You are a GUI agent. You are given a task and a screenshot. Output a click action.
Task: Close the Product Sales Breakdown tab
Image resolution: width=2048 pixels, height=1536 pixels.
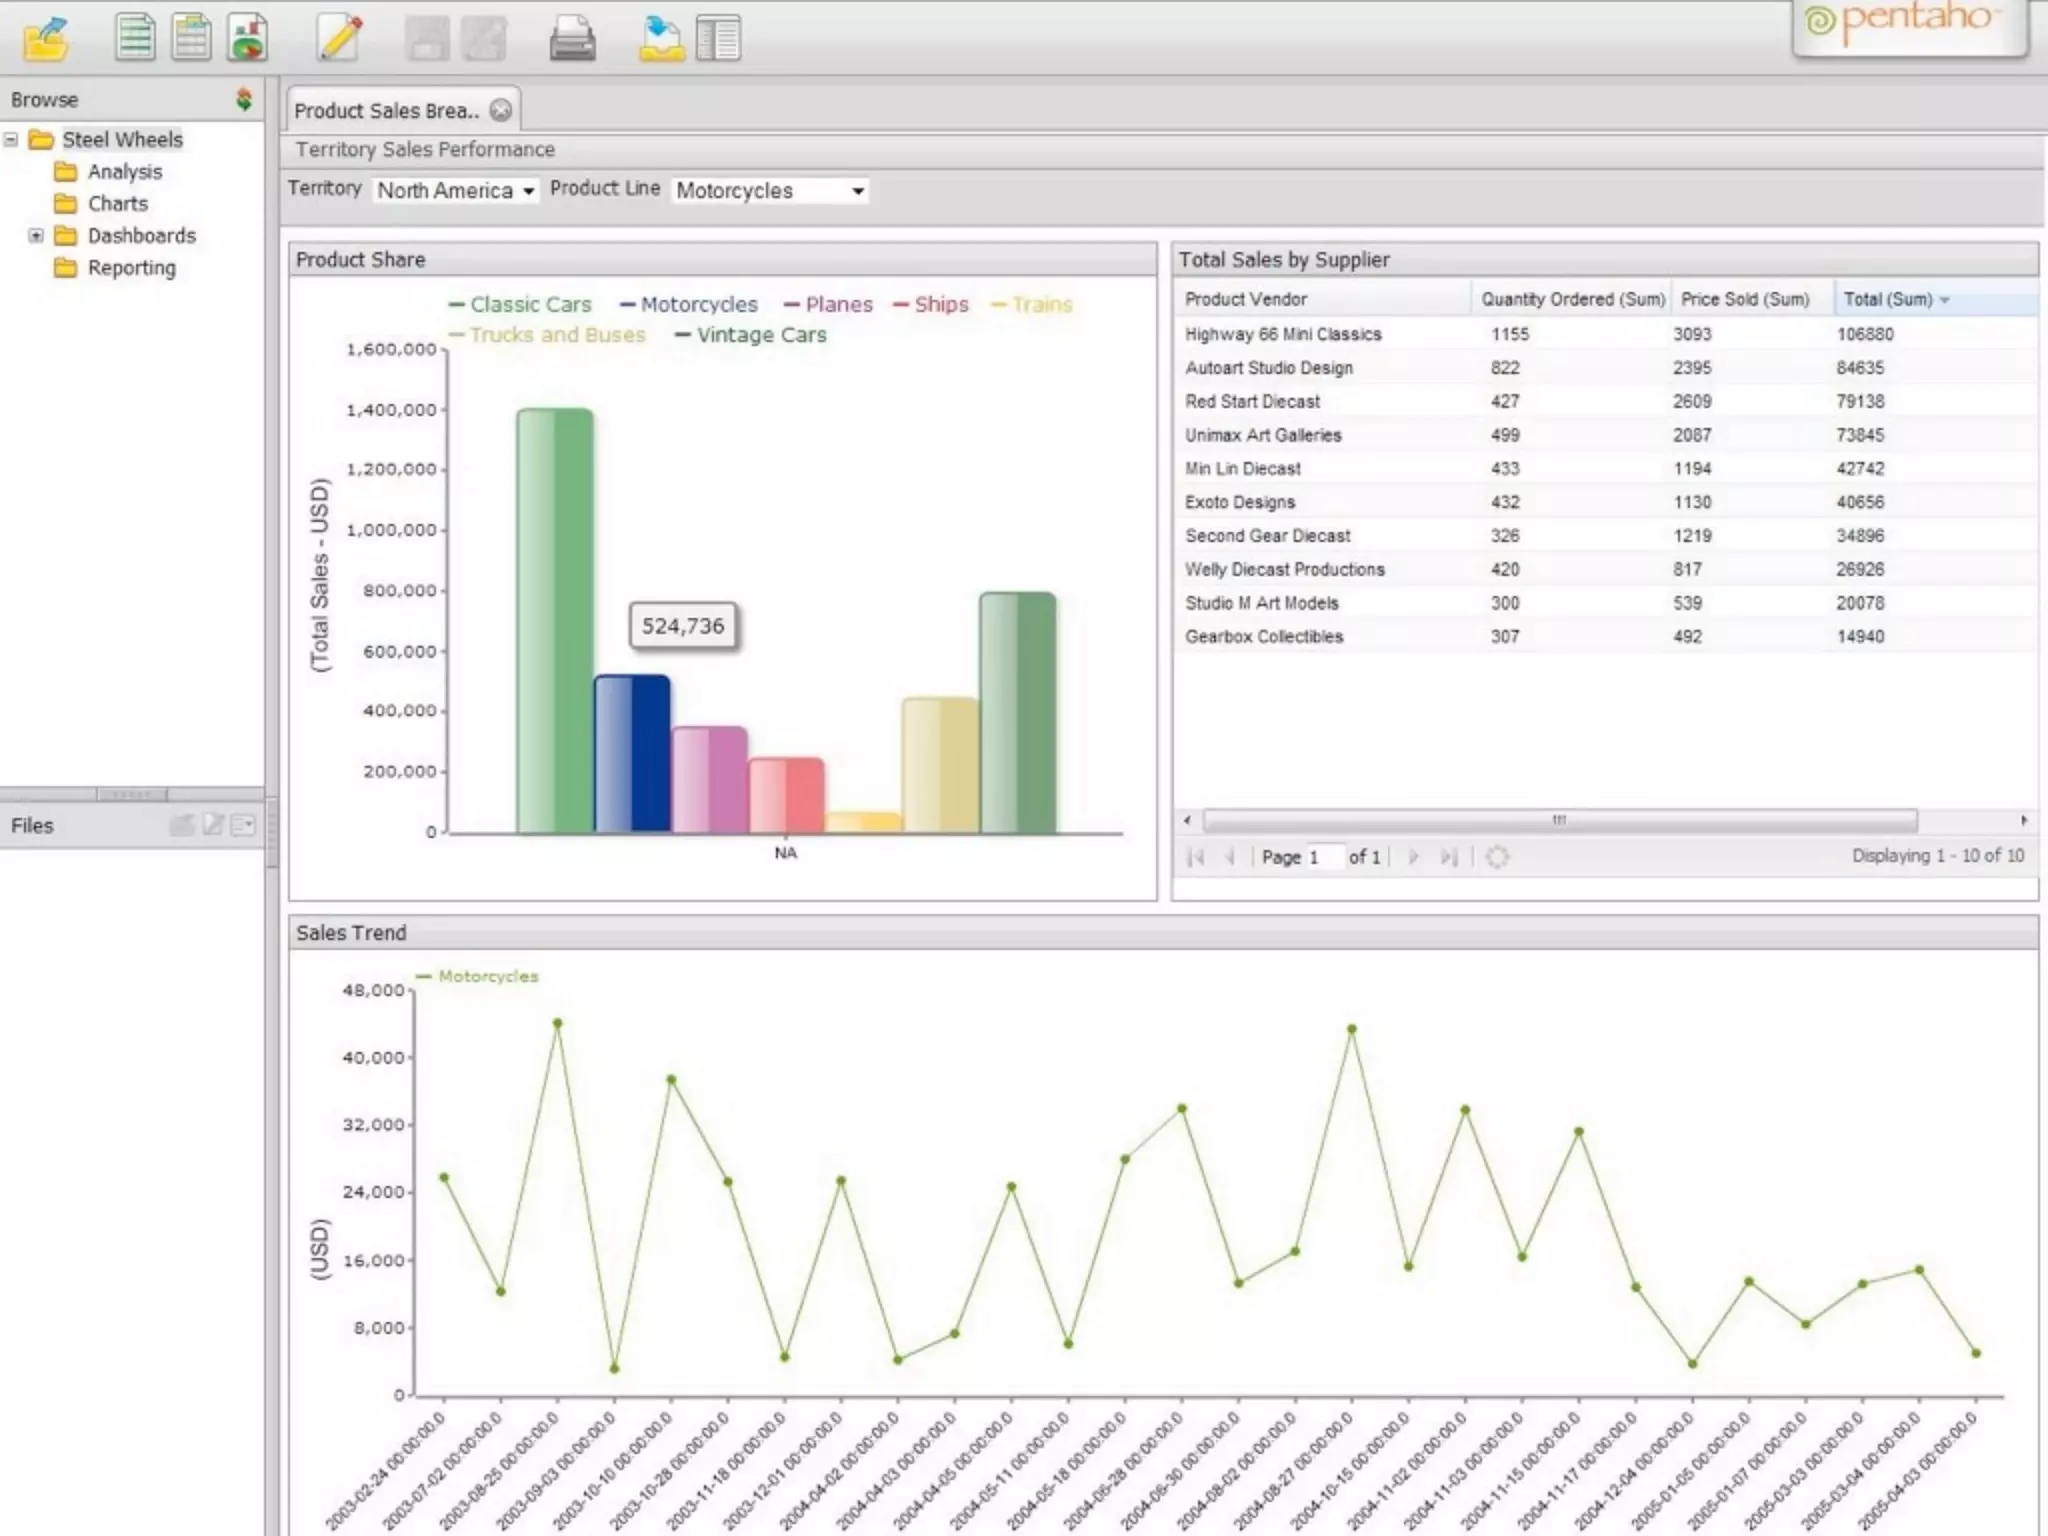click(501, 110)
